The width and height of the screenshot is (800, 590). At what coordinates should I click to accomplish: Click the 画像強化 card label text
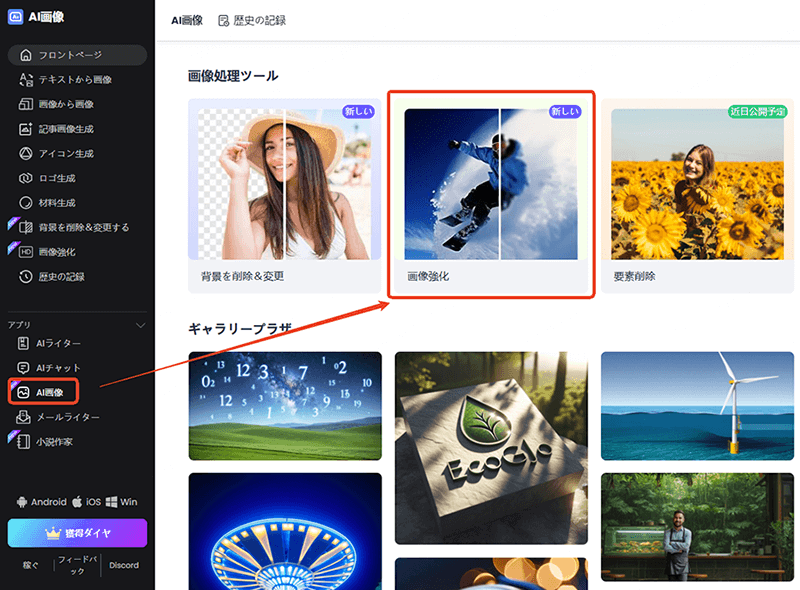click(x=428, y=277)
